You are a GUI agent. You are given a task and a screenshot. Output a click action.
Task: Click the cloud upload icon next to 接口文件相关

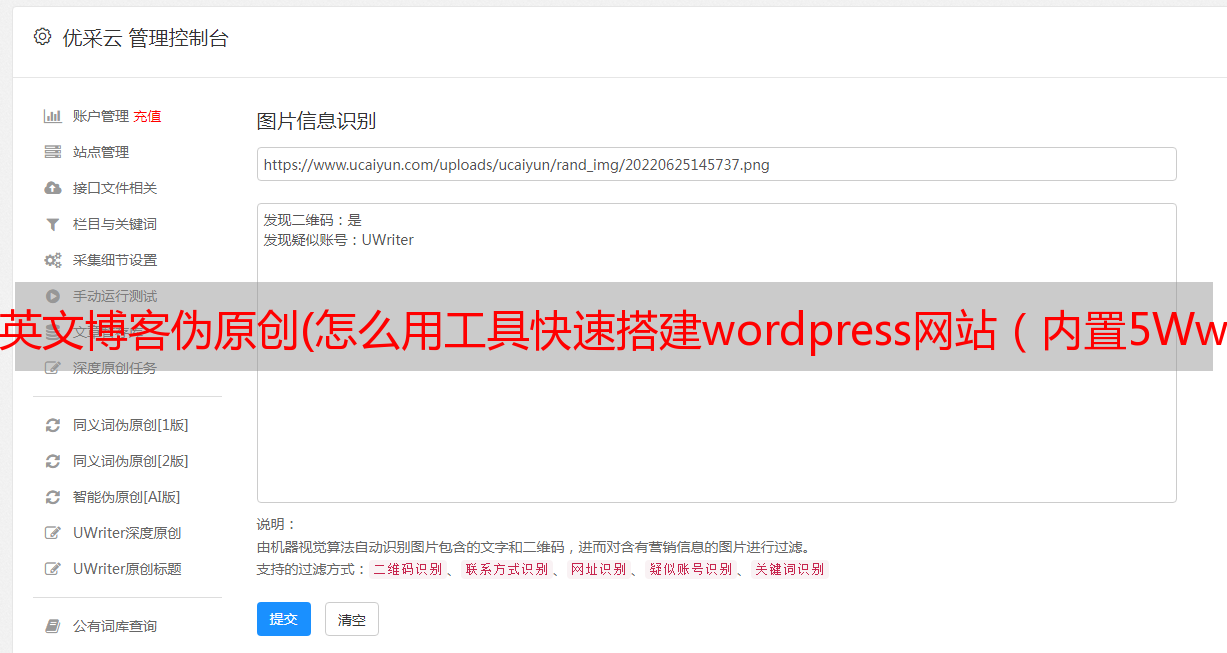(53, 188)
